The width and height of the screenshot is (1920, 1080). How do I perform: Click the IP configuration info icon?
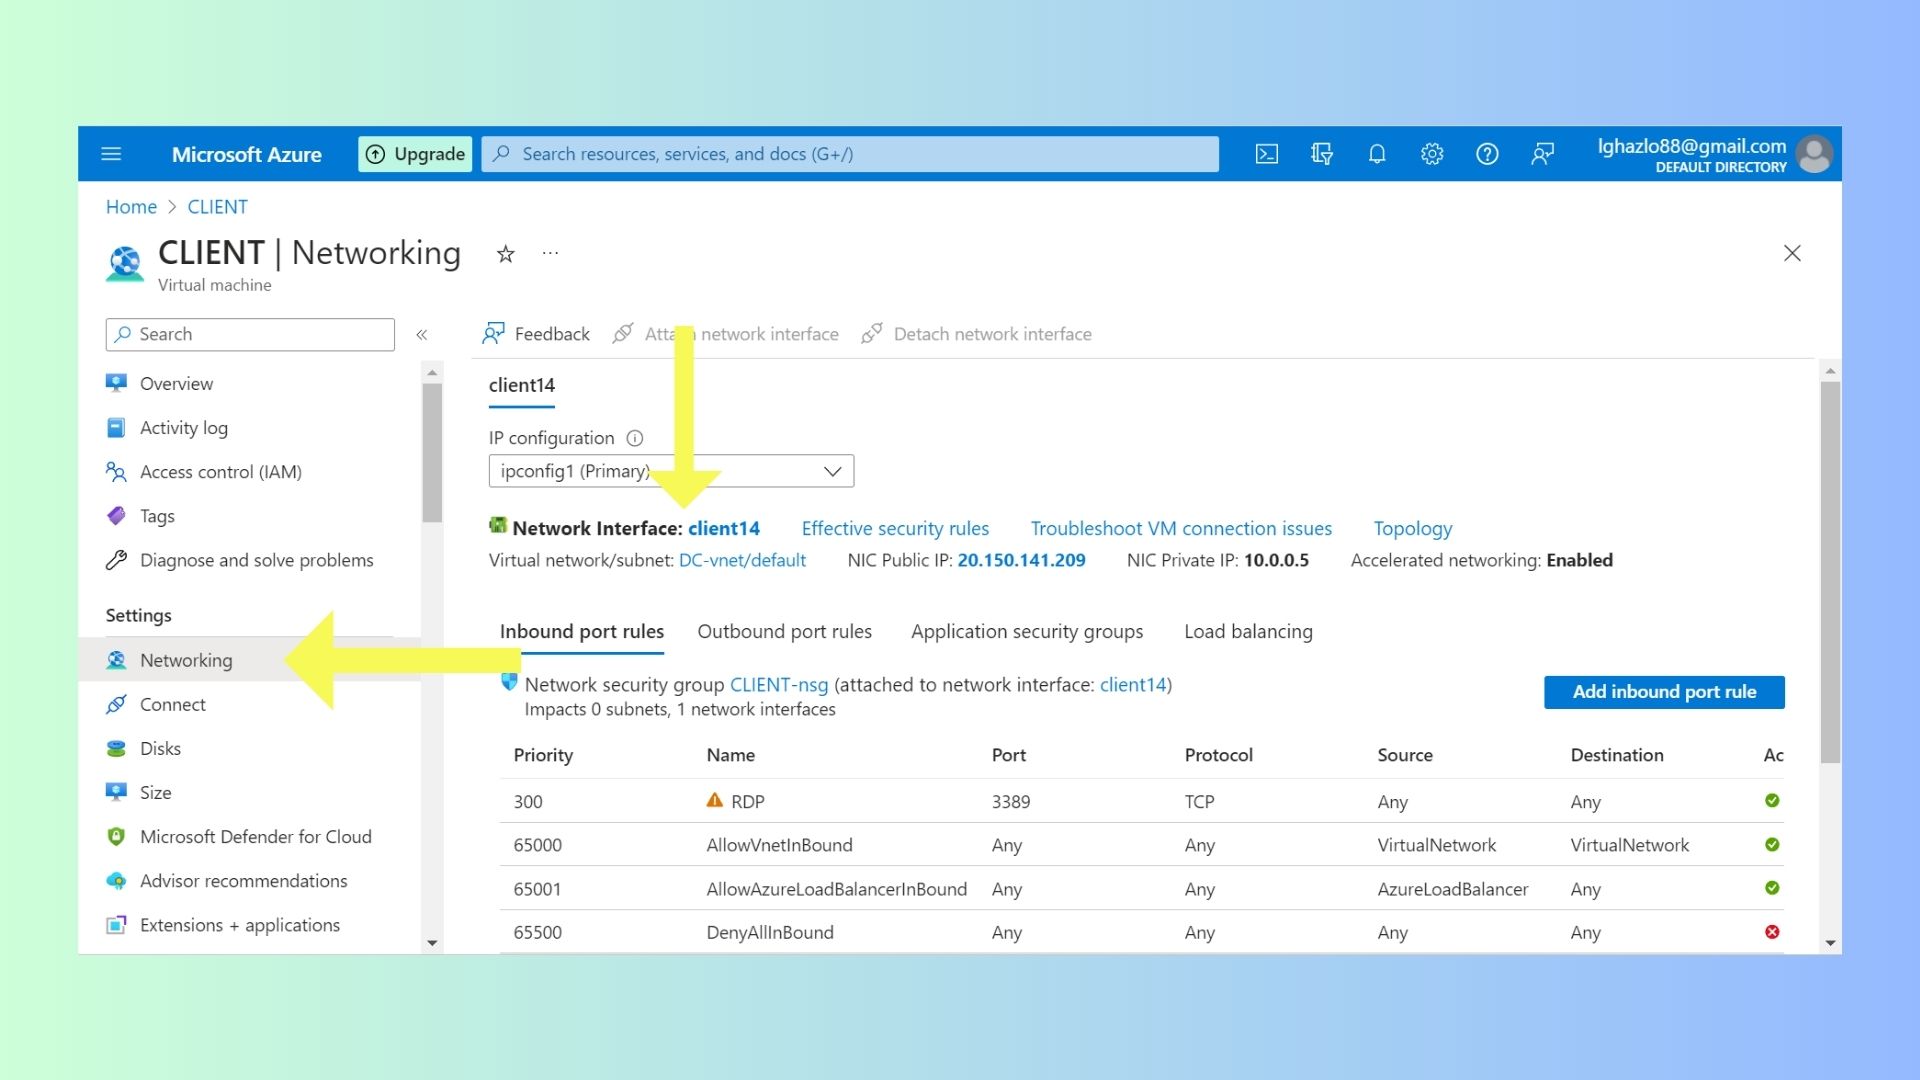[634, 438]
